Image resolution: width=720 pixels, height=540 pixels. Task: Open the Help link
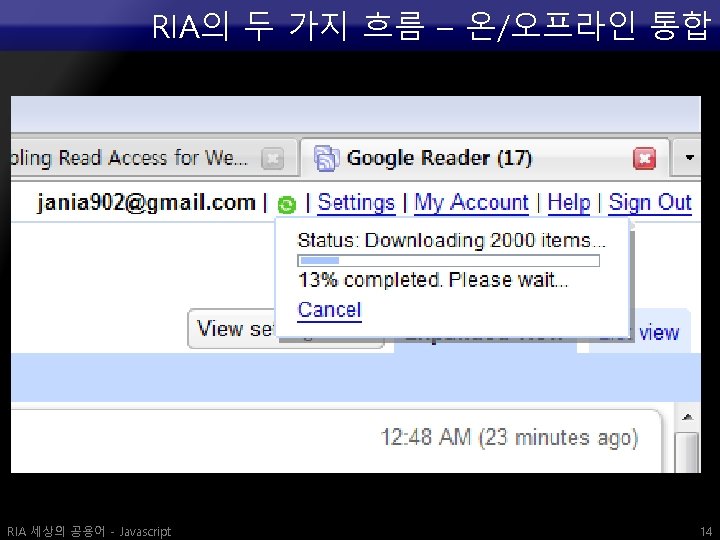[569, 202]
